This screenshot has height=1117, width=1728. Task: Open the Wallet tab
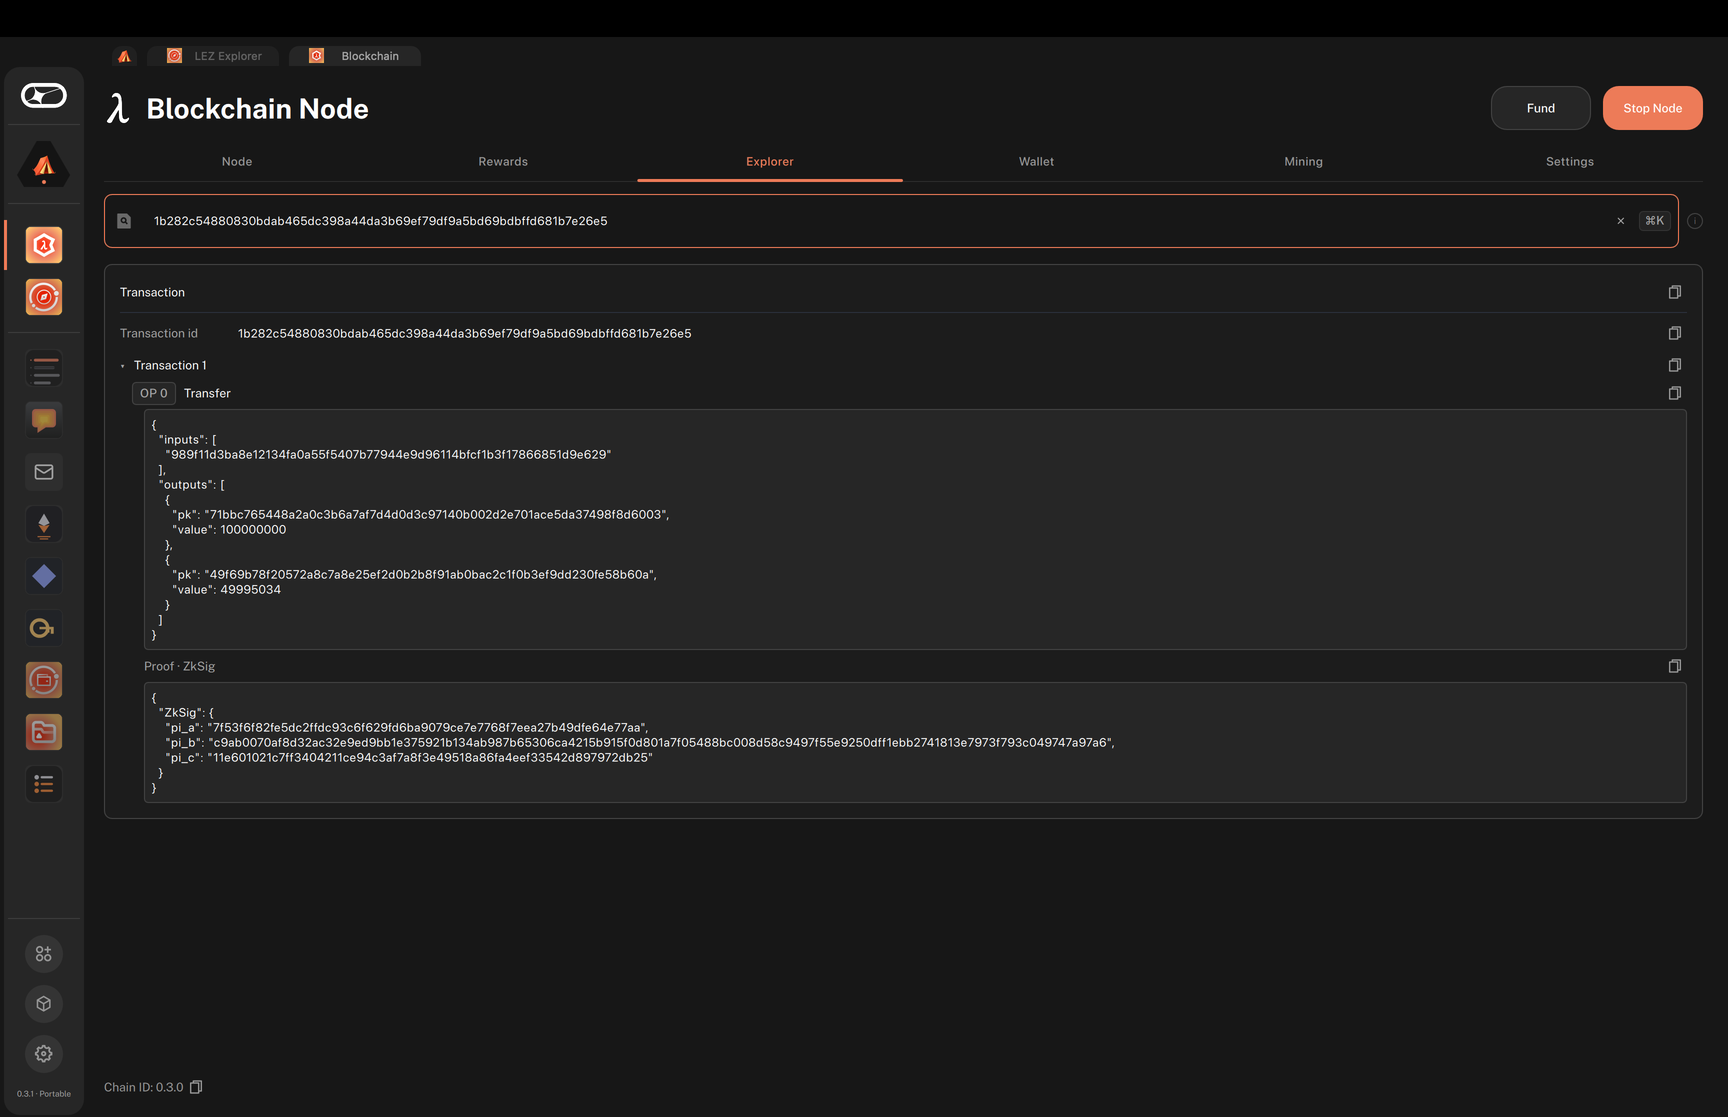1036,162
